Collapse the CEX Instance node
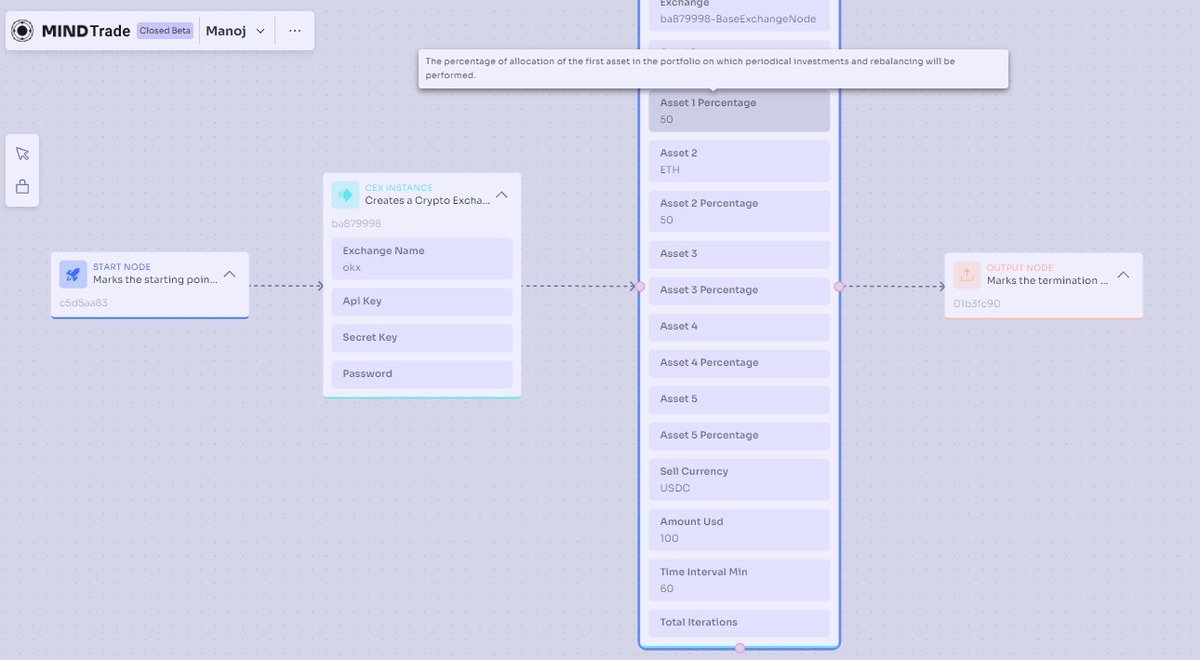Screen dimensions: 1200x660 coord(502,195)
